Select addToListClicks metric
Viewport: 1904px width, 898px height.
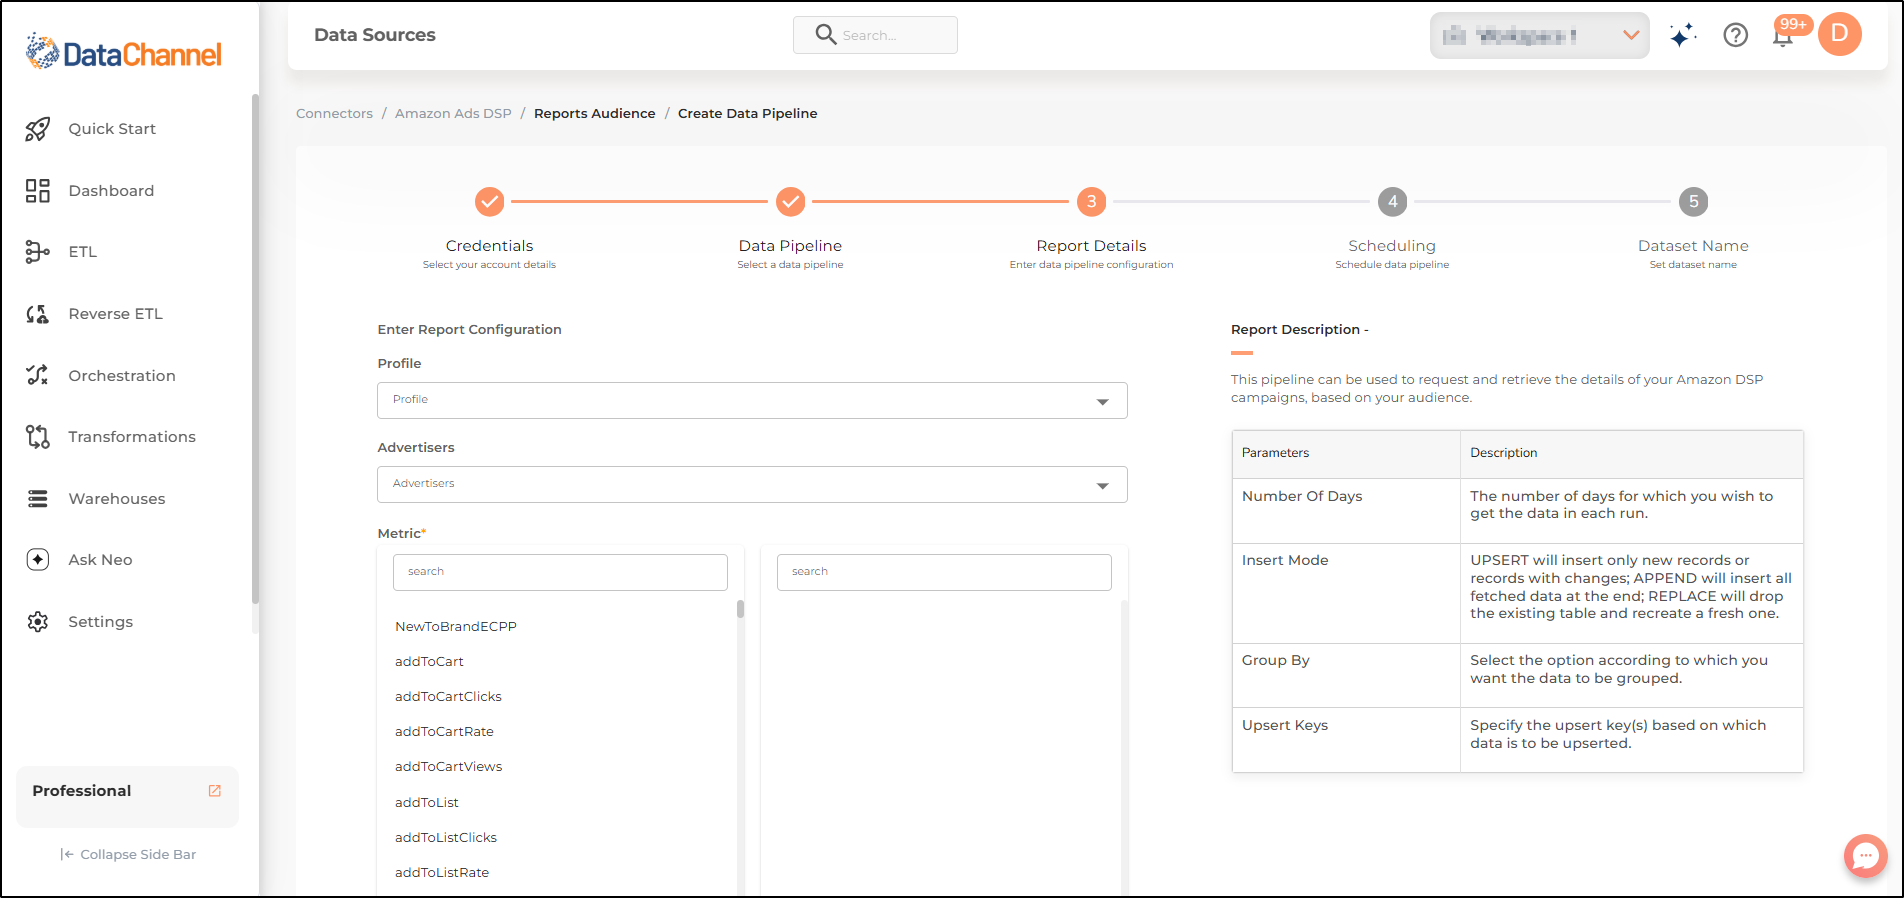tap(446, 838)
